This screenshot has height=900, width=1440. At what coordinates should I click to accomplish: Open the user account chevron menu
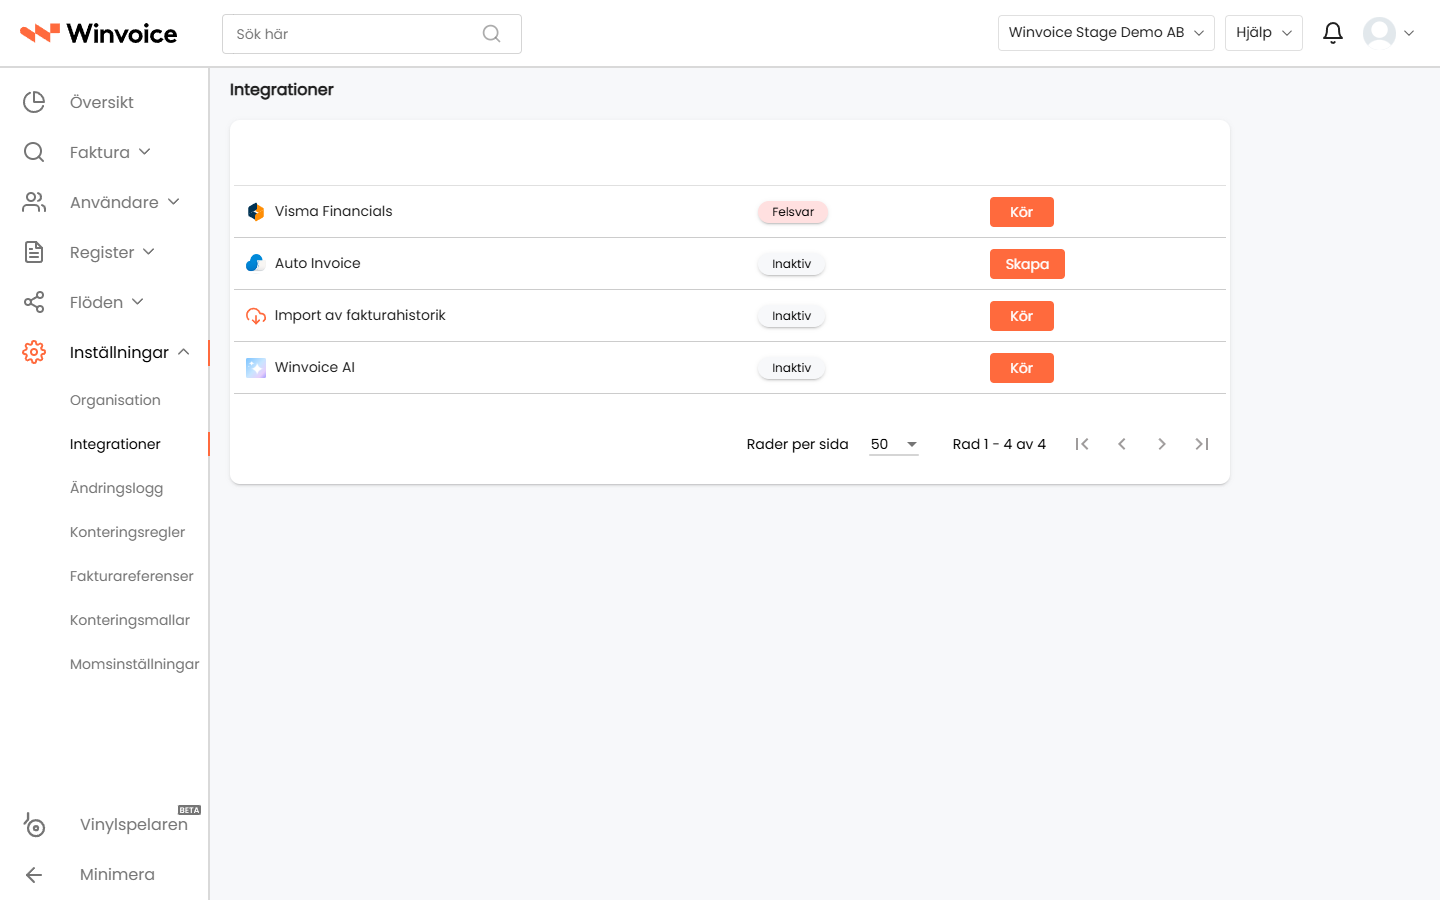tap(1409, 33)
